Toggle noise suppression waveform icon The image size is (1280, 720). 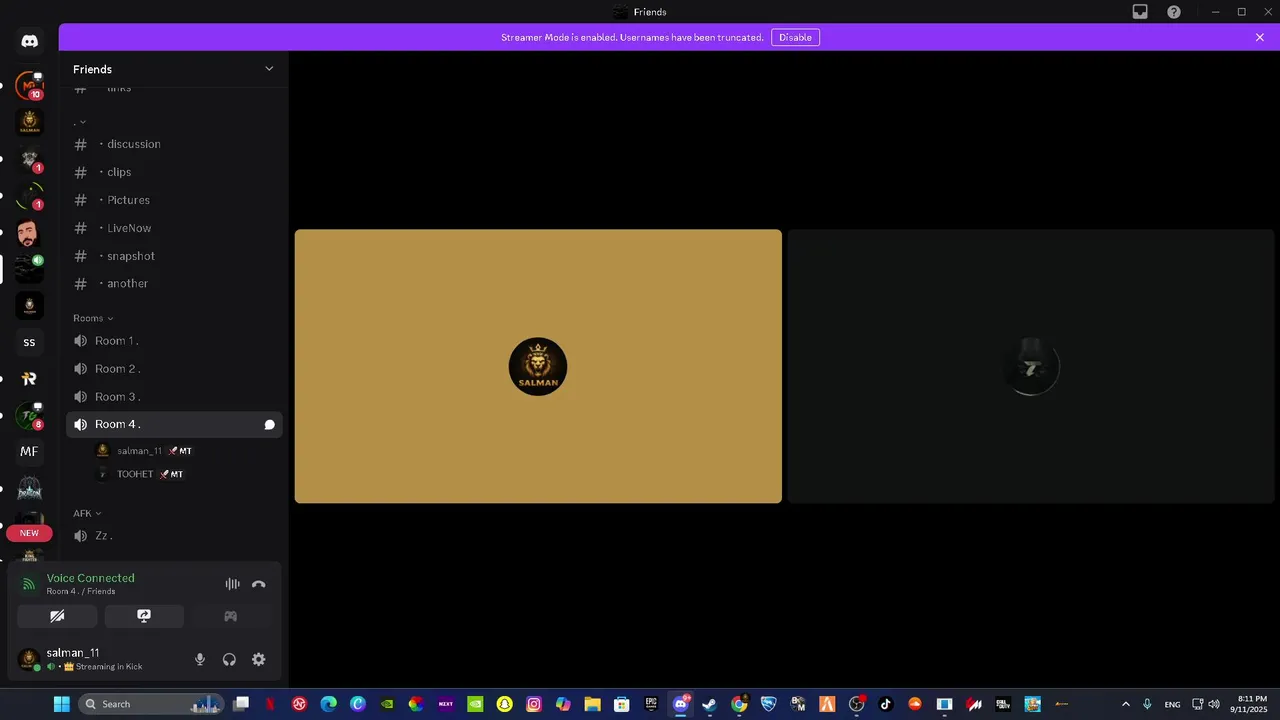click(232, 584)
